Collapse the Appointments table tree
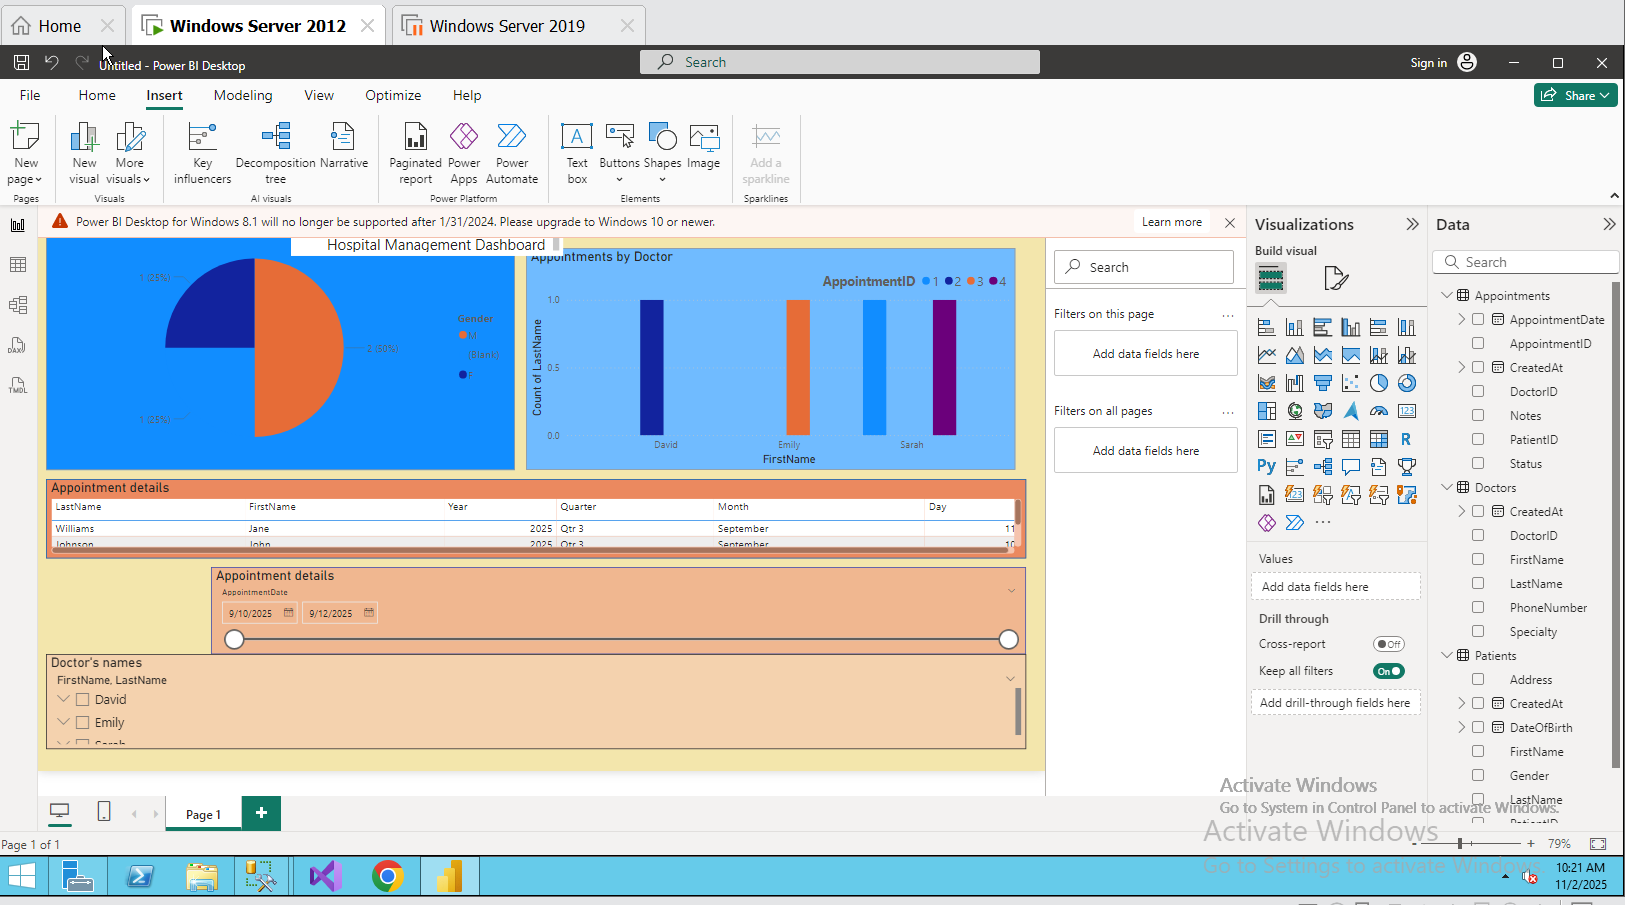This screenshot has width=1625, height=905. pyautogui.click(x=1447, y=295)
